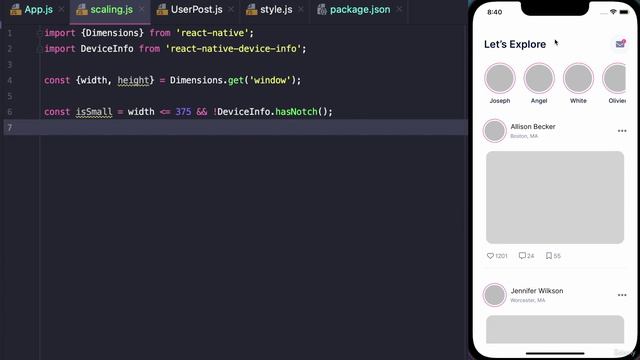Screen dimensions: 640x360
Task: Click the App.js file icon
Action: coord(16,10)
